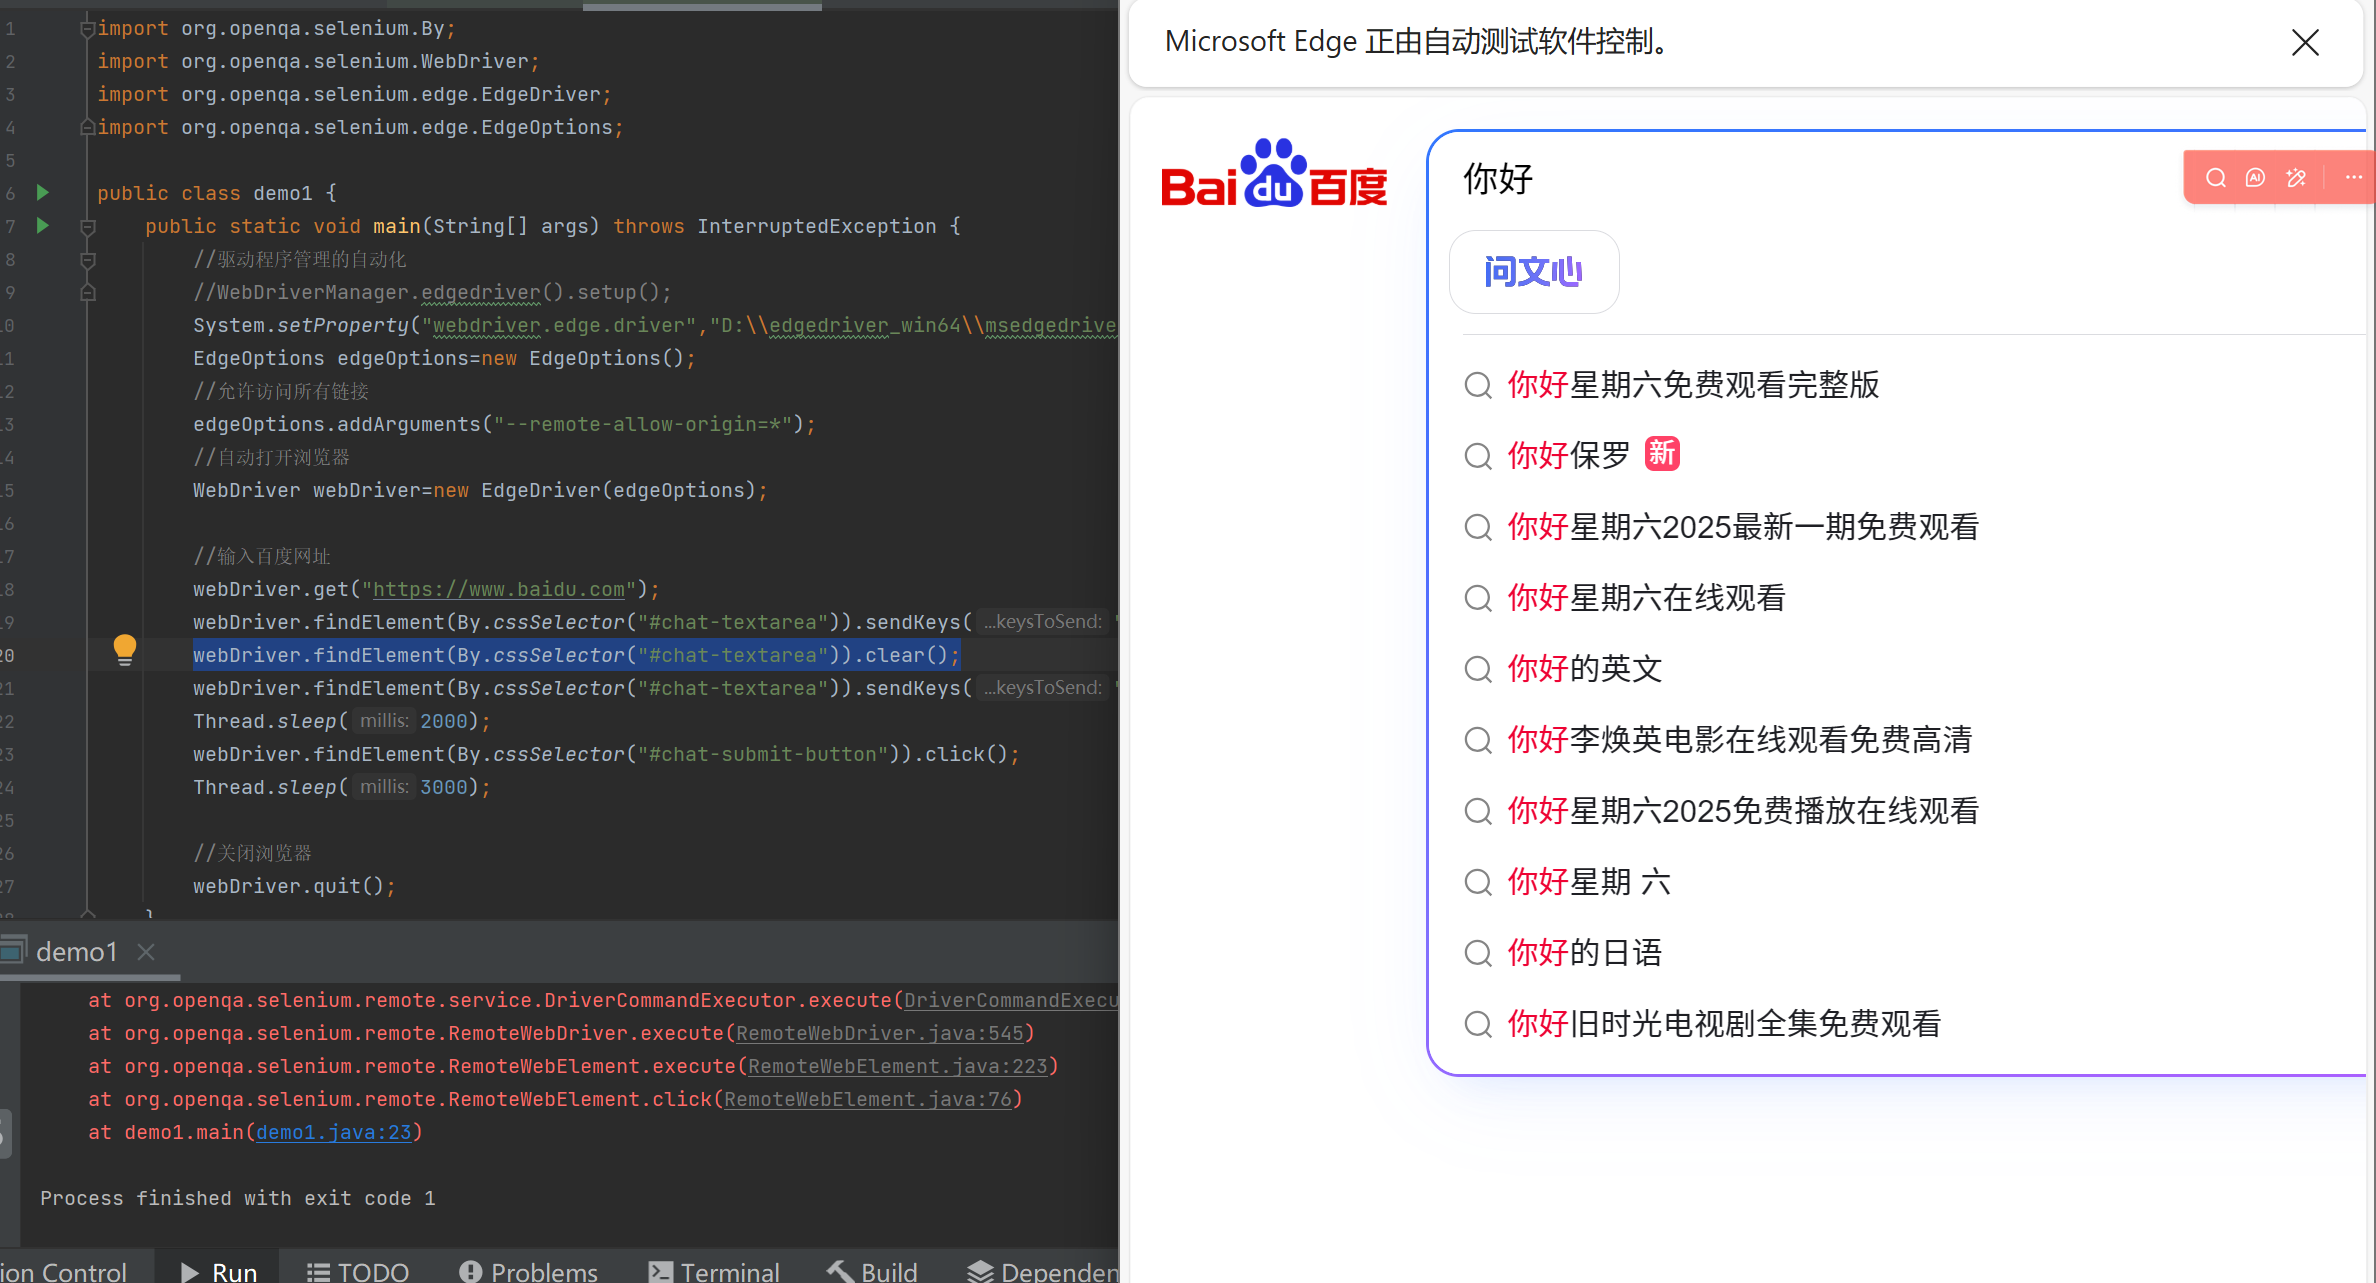Collapse the method body fold near line 8

click(x=87, y=259)
